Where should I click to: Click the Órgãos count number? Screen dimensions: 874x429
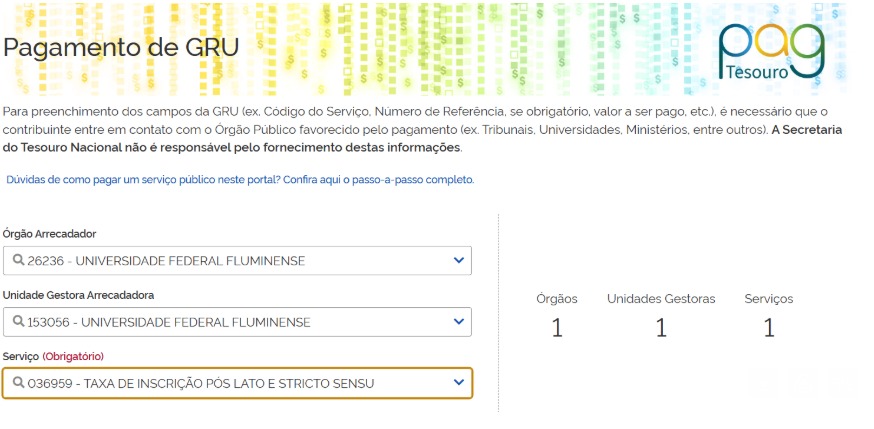pyautogui.click(x=557, y=328)
